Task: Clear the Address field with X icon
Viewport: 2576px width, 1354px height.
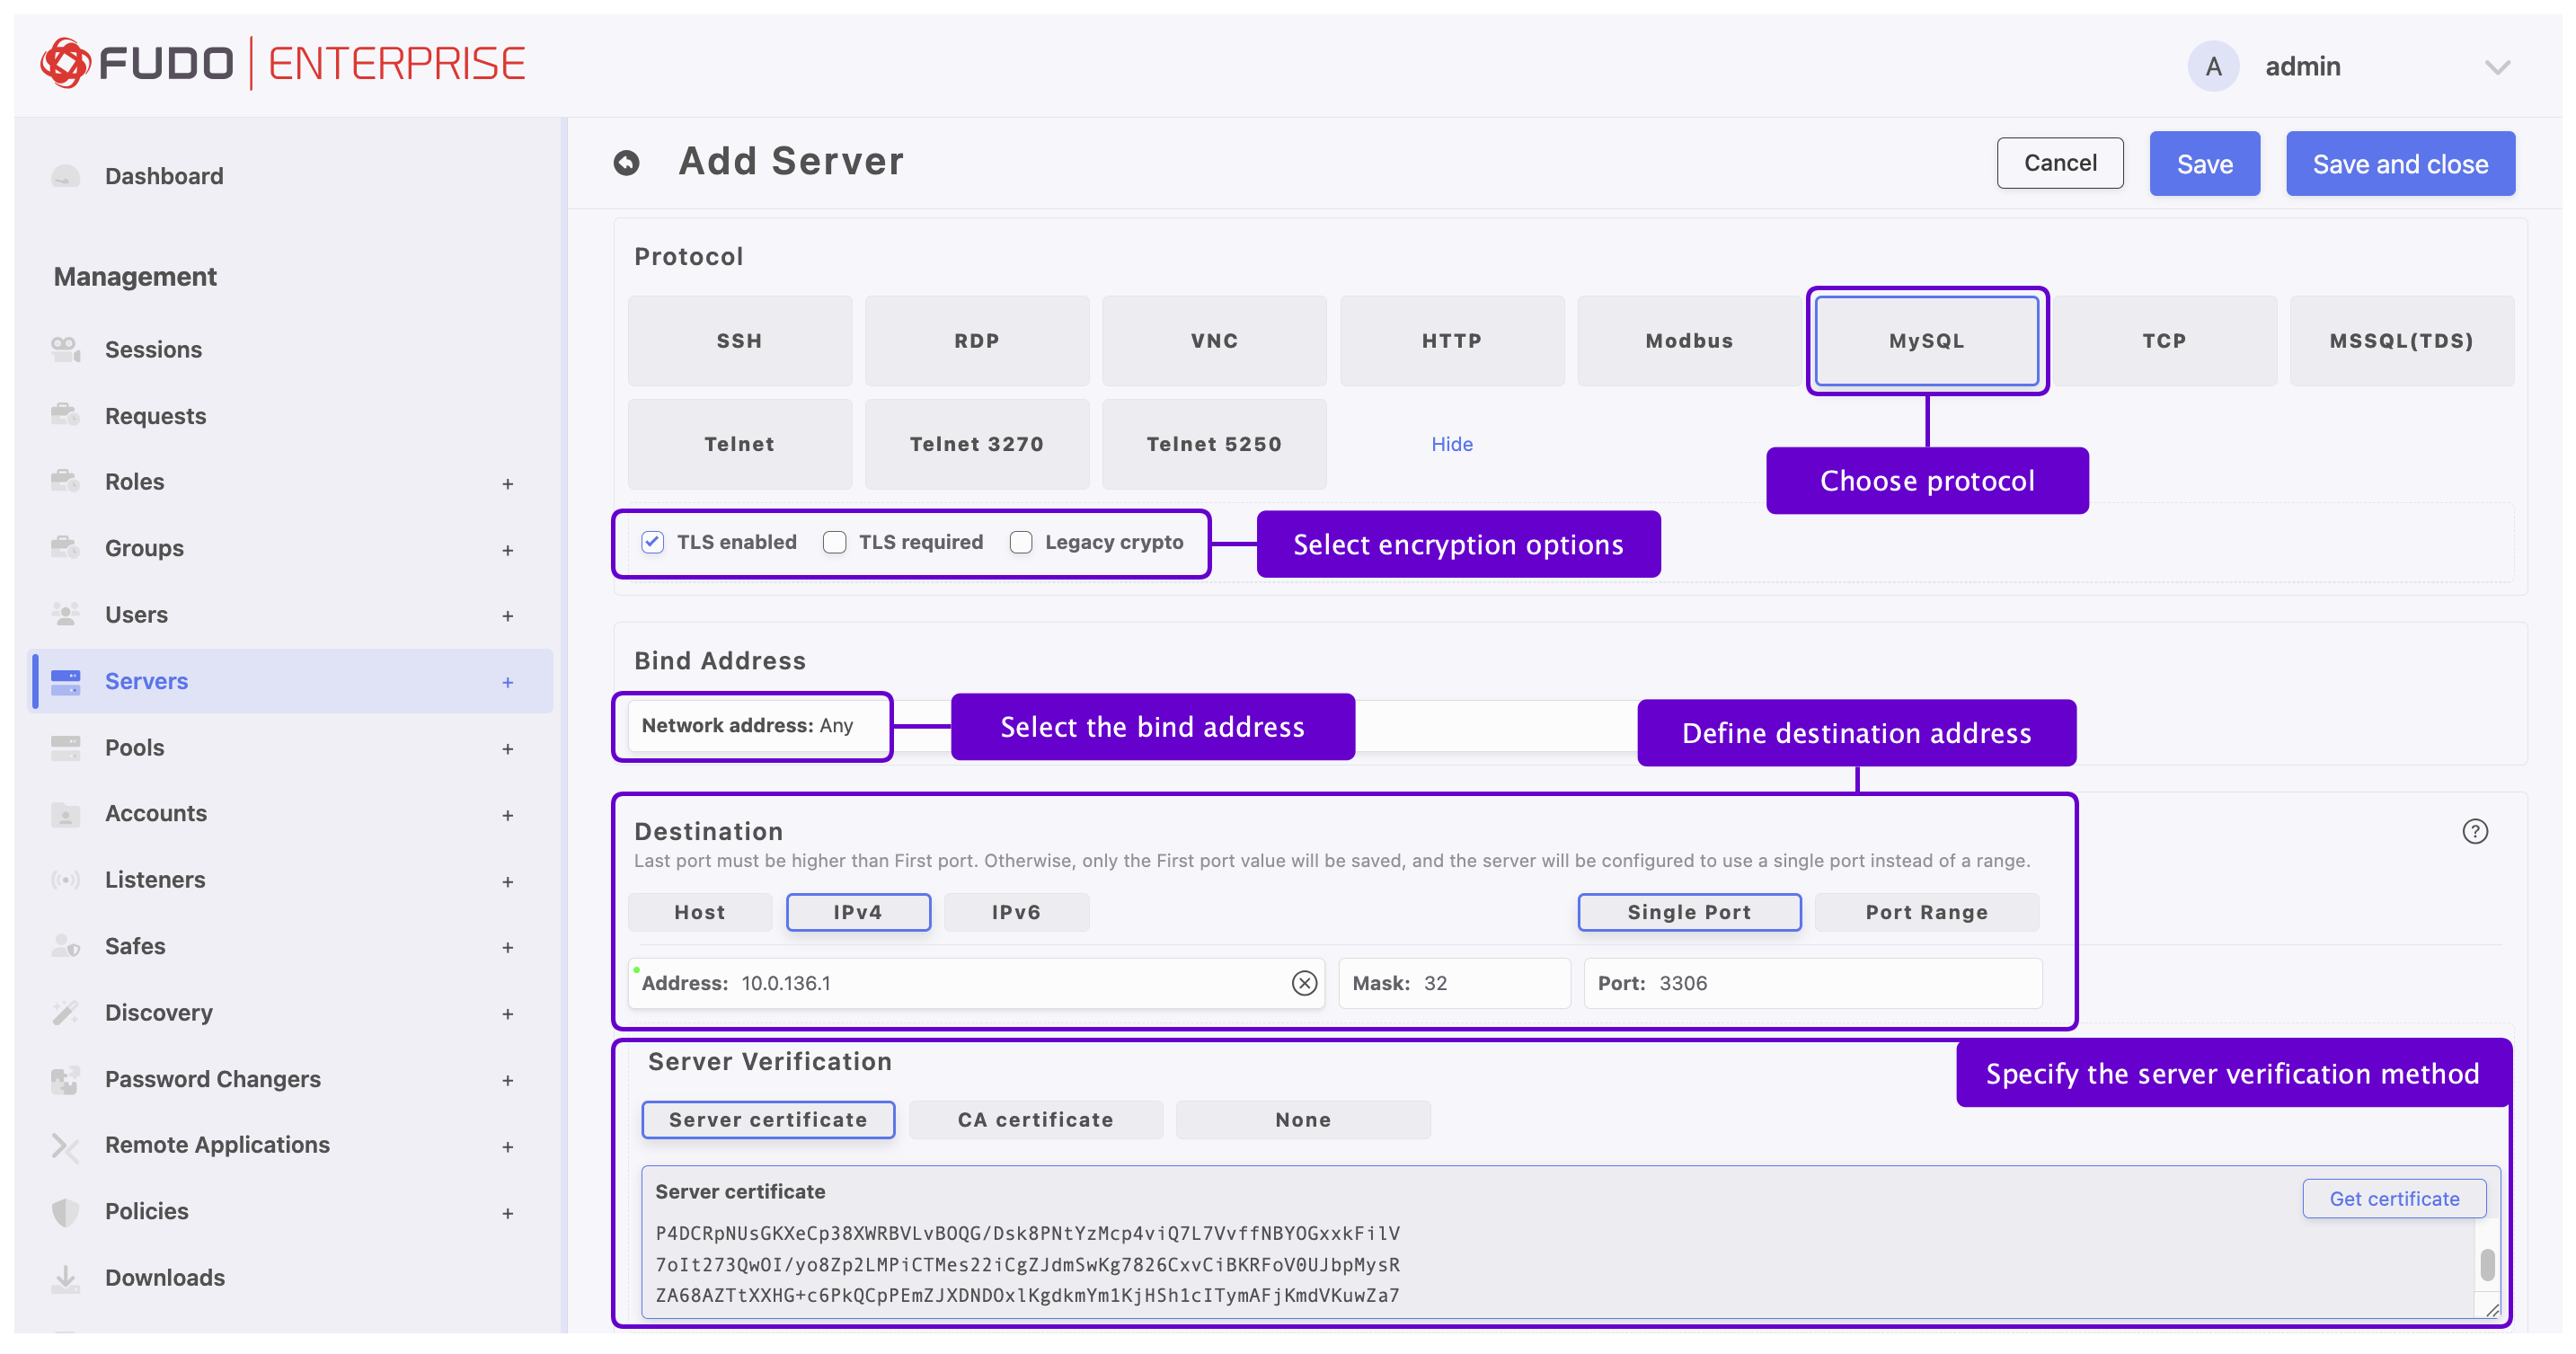Action: point(1304,983)
